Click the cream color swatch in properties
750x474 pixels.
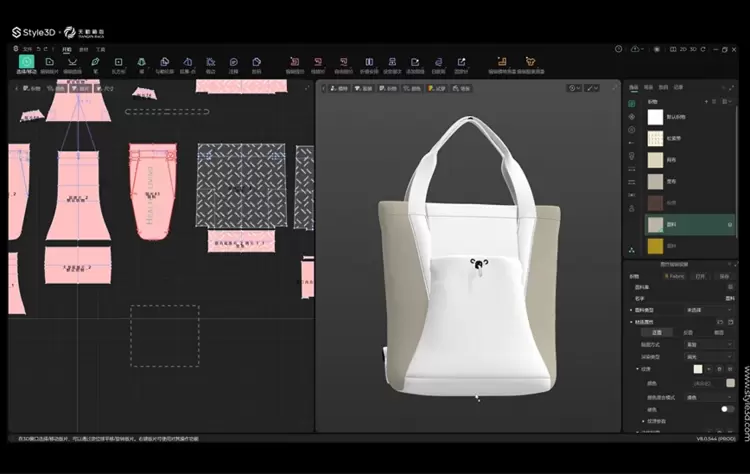point(698,369)
